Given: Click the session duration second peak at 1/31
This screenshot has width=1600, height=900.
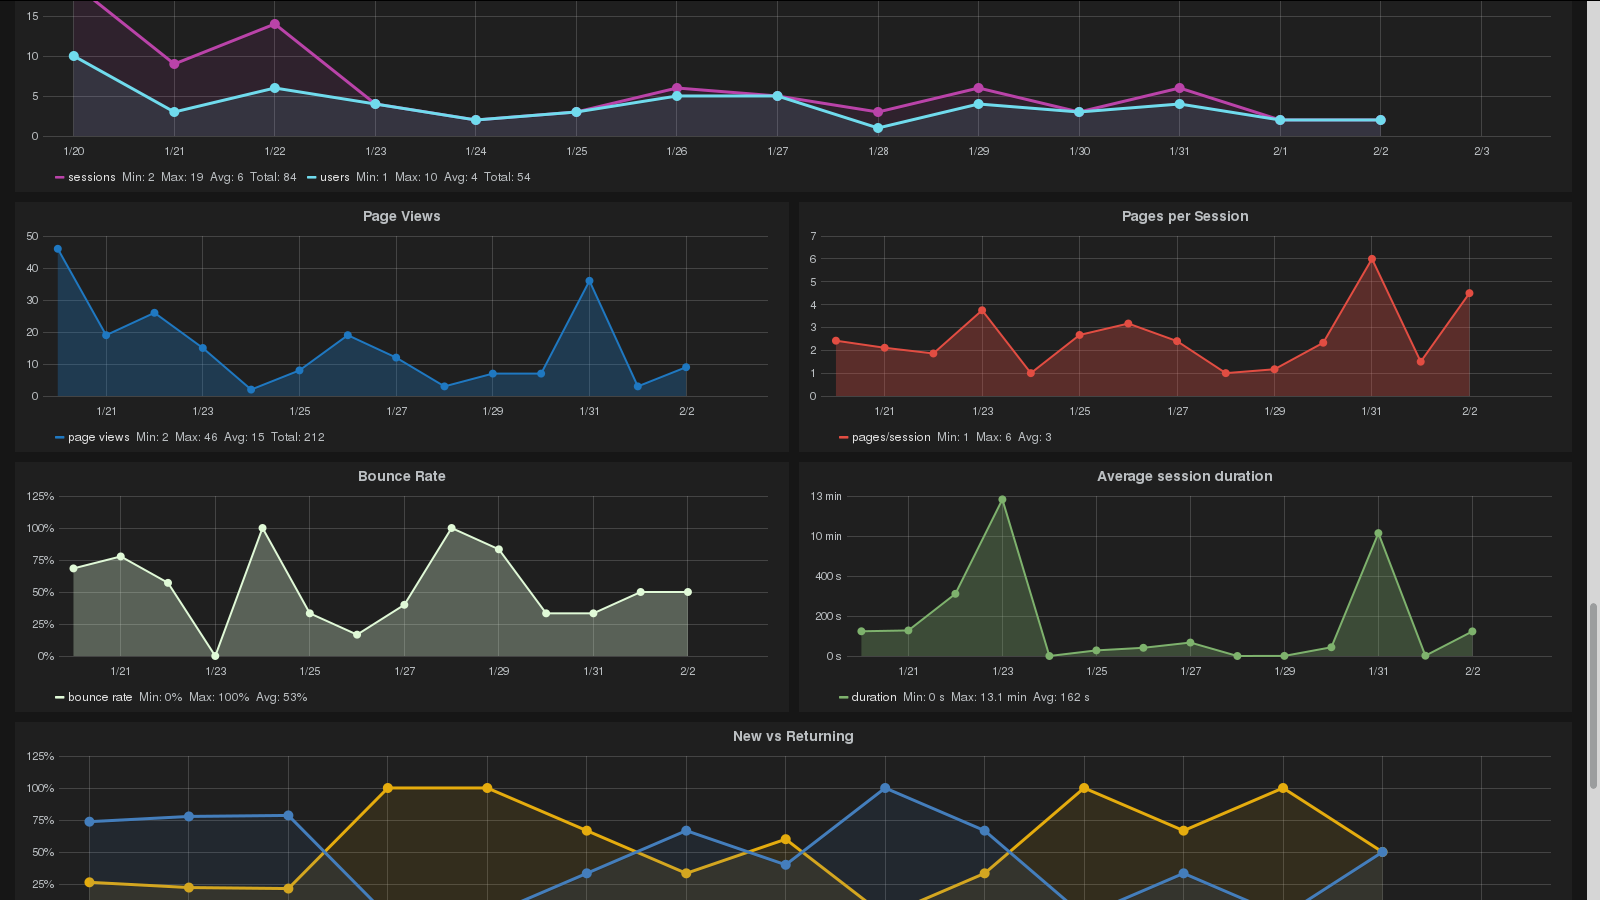Looking at the screenshot, I should click(x=1378, y=534).
